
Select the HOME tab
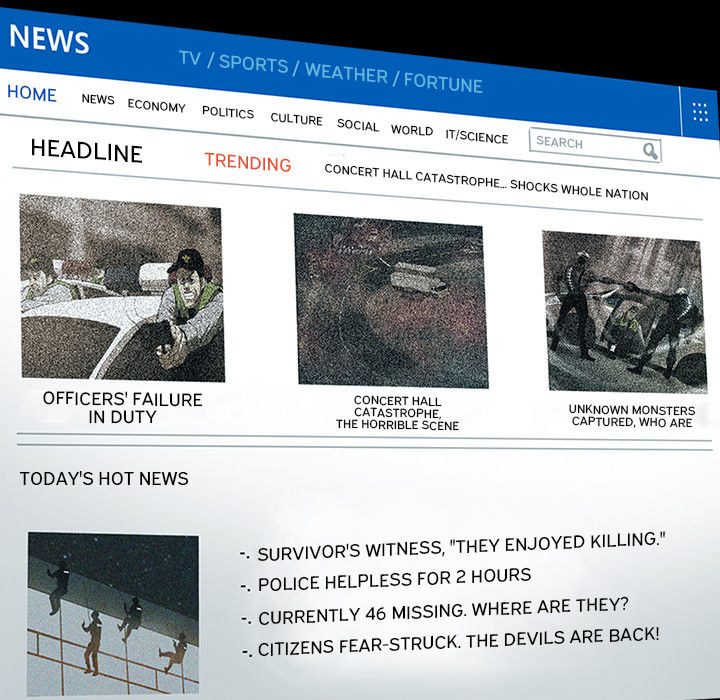[32, 93]
